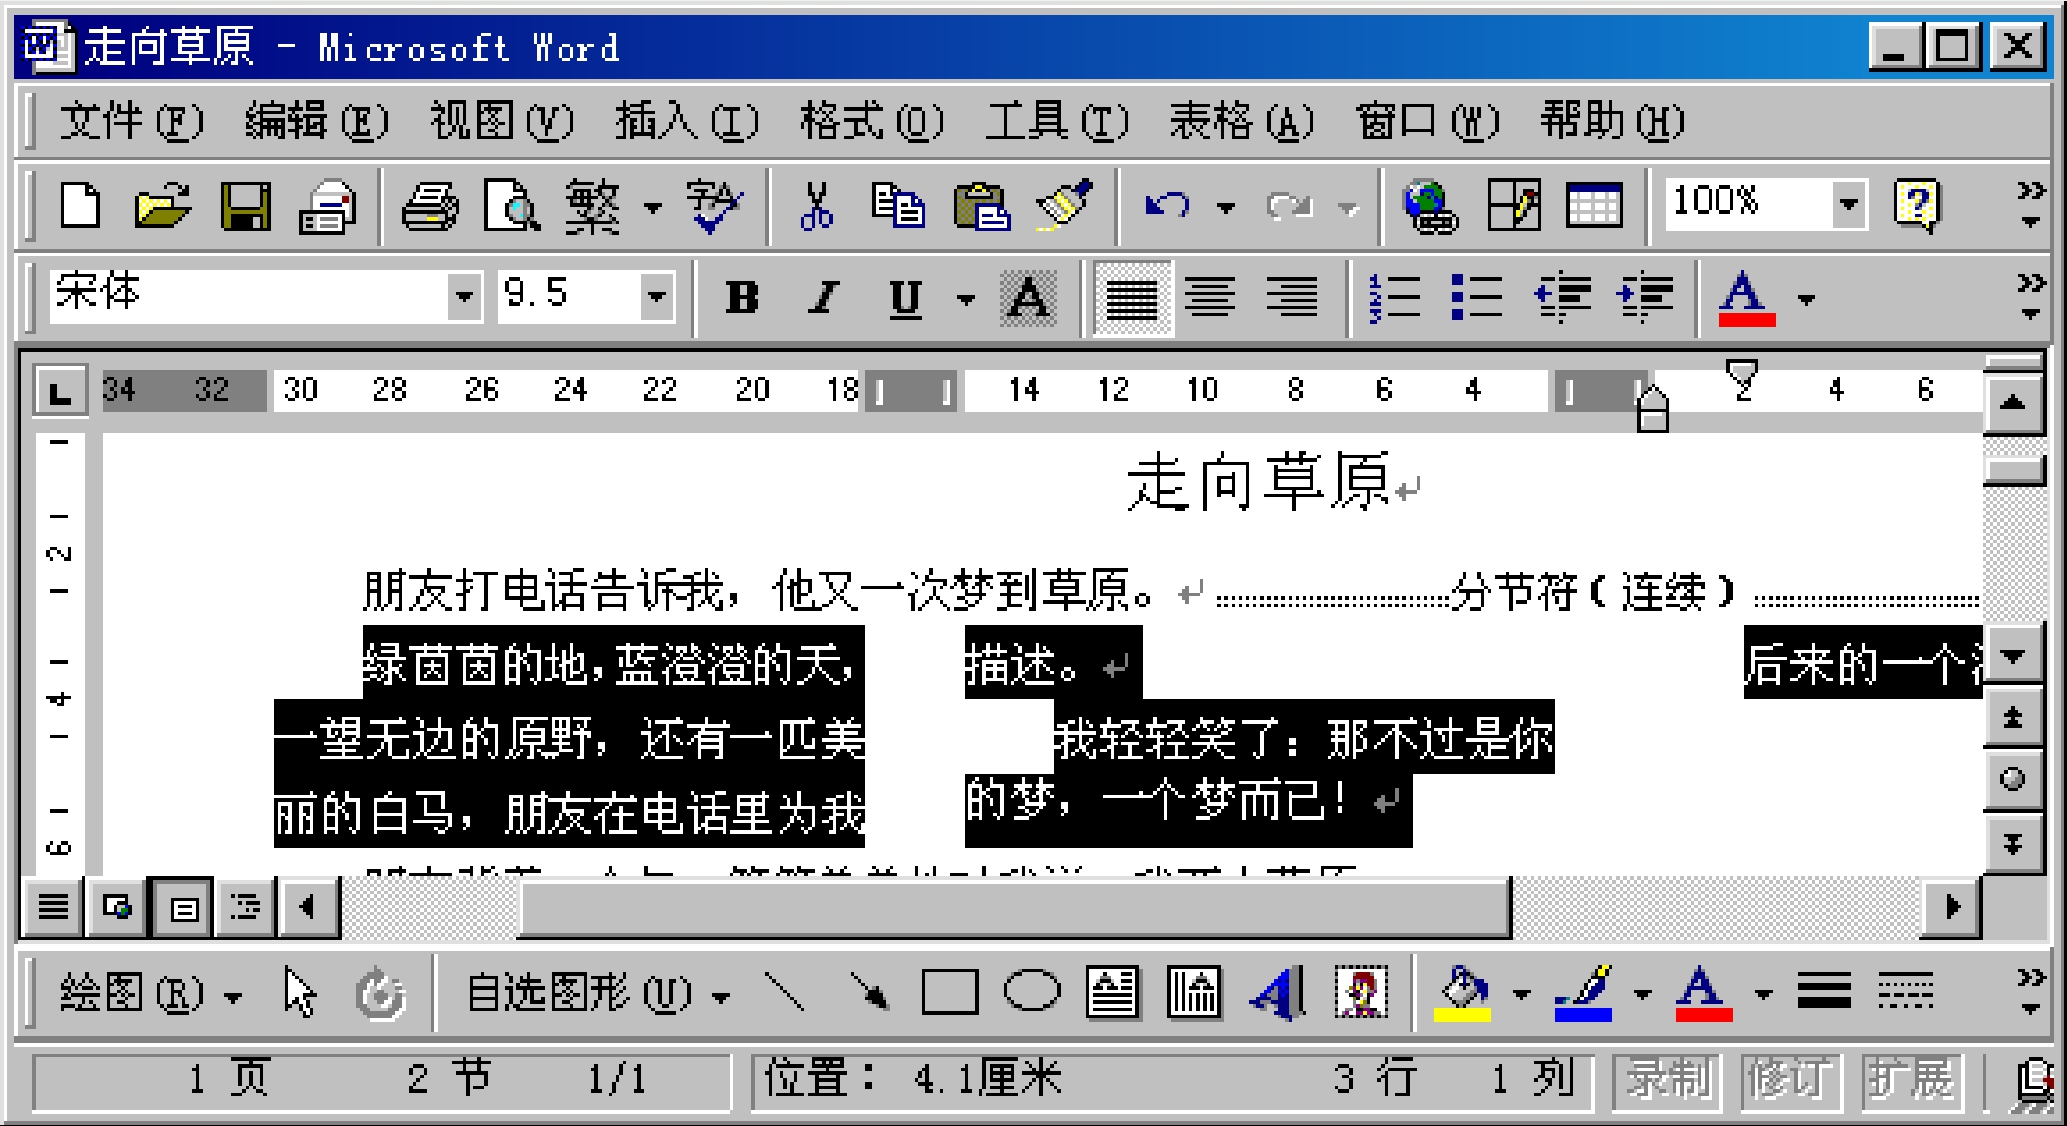Open the font size 9.5 dropdown

tap(656, 297)
